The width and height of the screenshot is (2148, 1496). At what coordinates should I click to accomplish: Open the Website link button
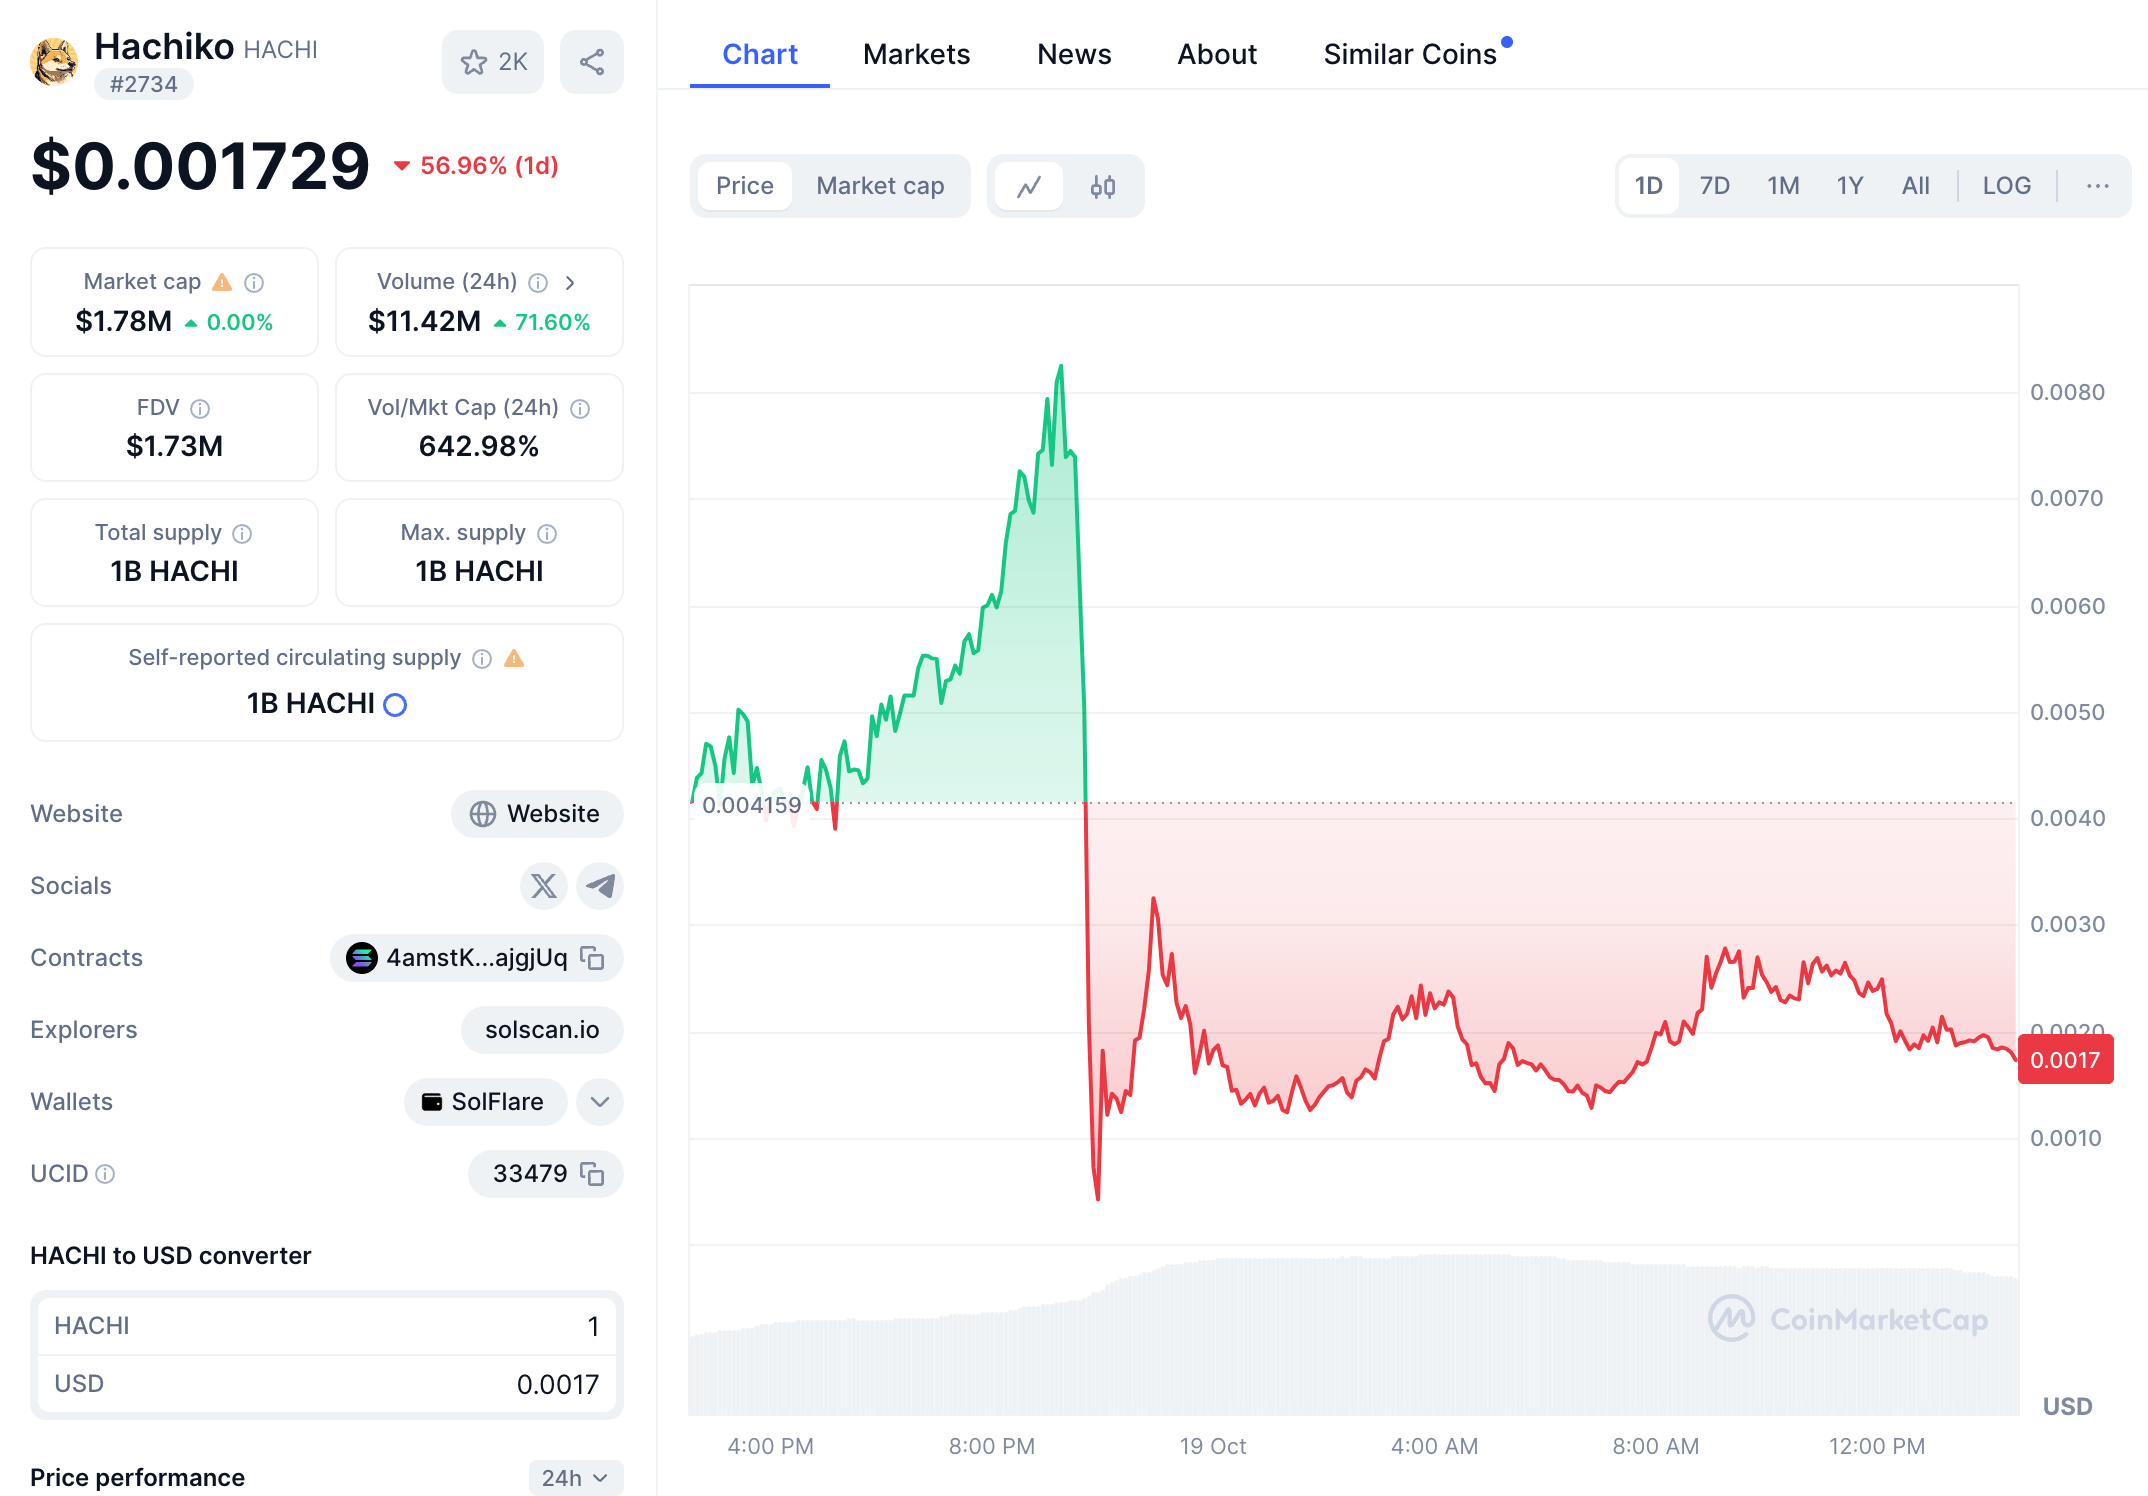coord(537,814)
